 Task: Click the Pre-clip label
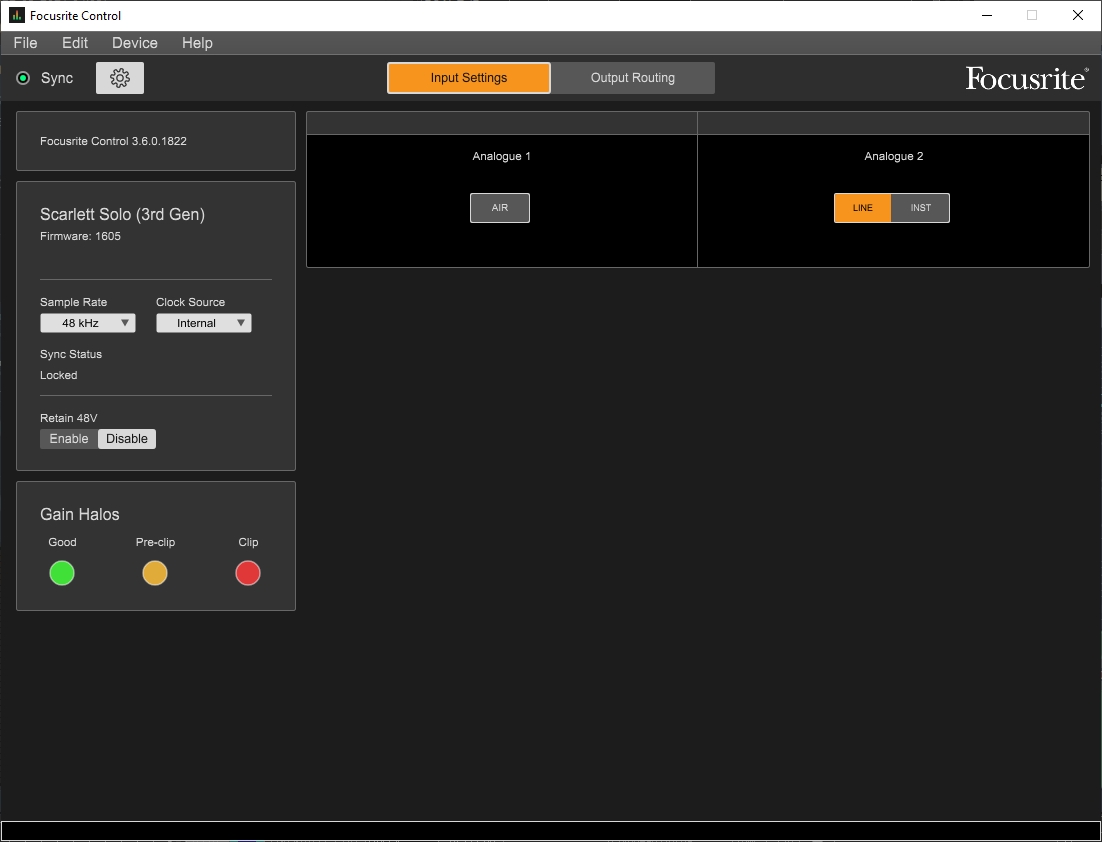coord(155,542)
